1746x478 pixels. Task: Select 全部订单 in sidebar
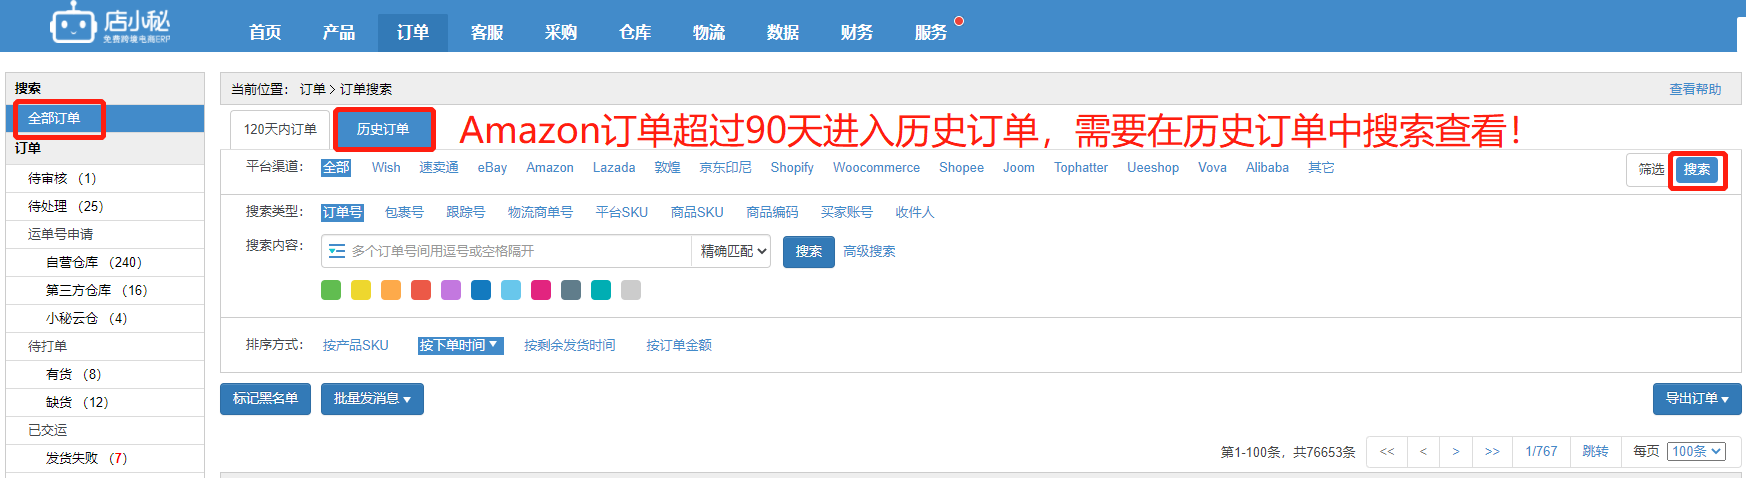pyautogui.click(x=105, y=118)
